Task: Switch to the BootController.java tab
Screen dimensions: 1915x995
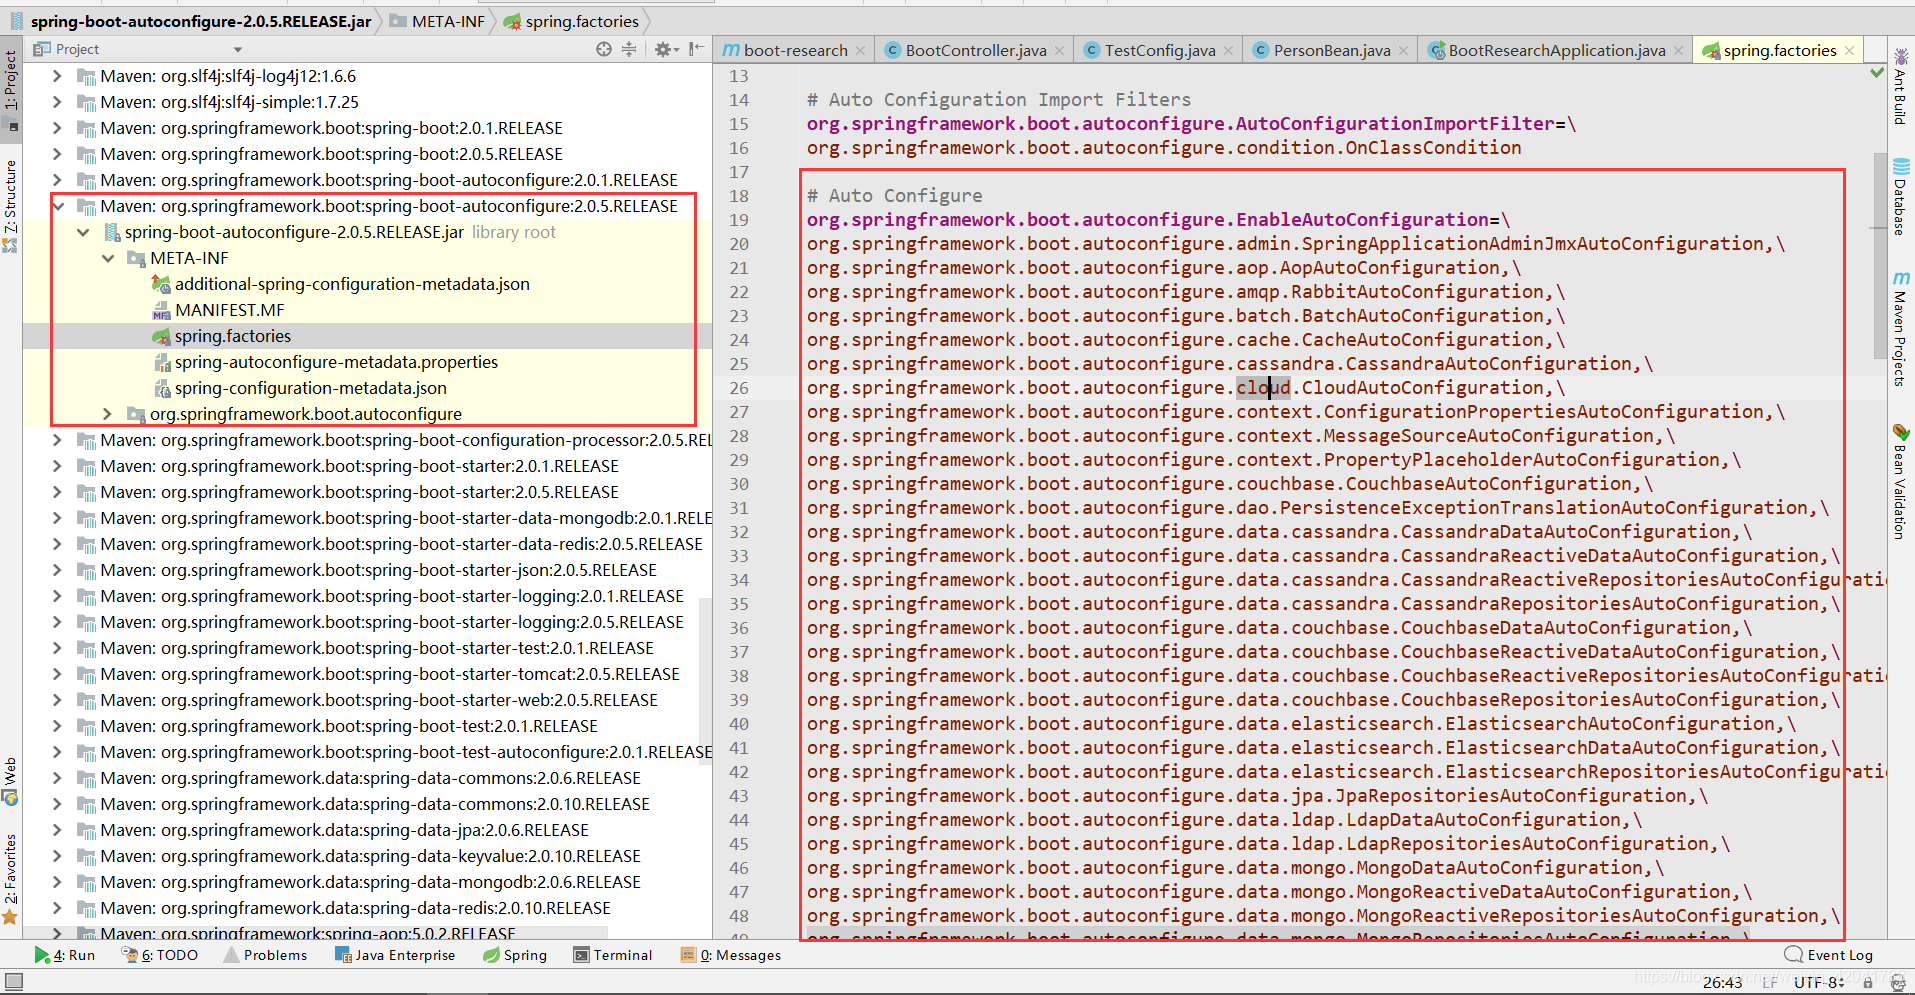Action: tap(976, 50)
